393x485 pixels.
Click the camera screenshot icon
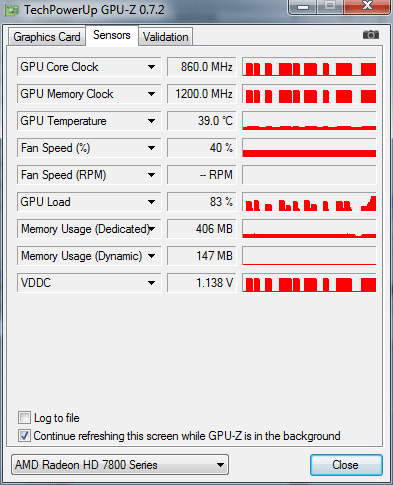[371, 35]
